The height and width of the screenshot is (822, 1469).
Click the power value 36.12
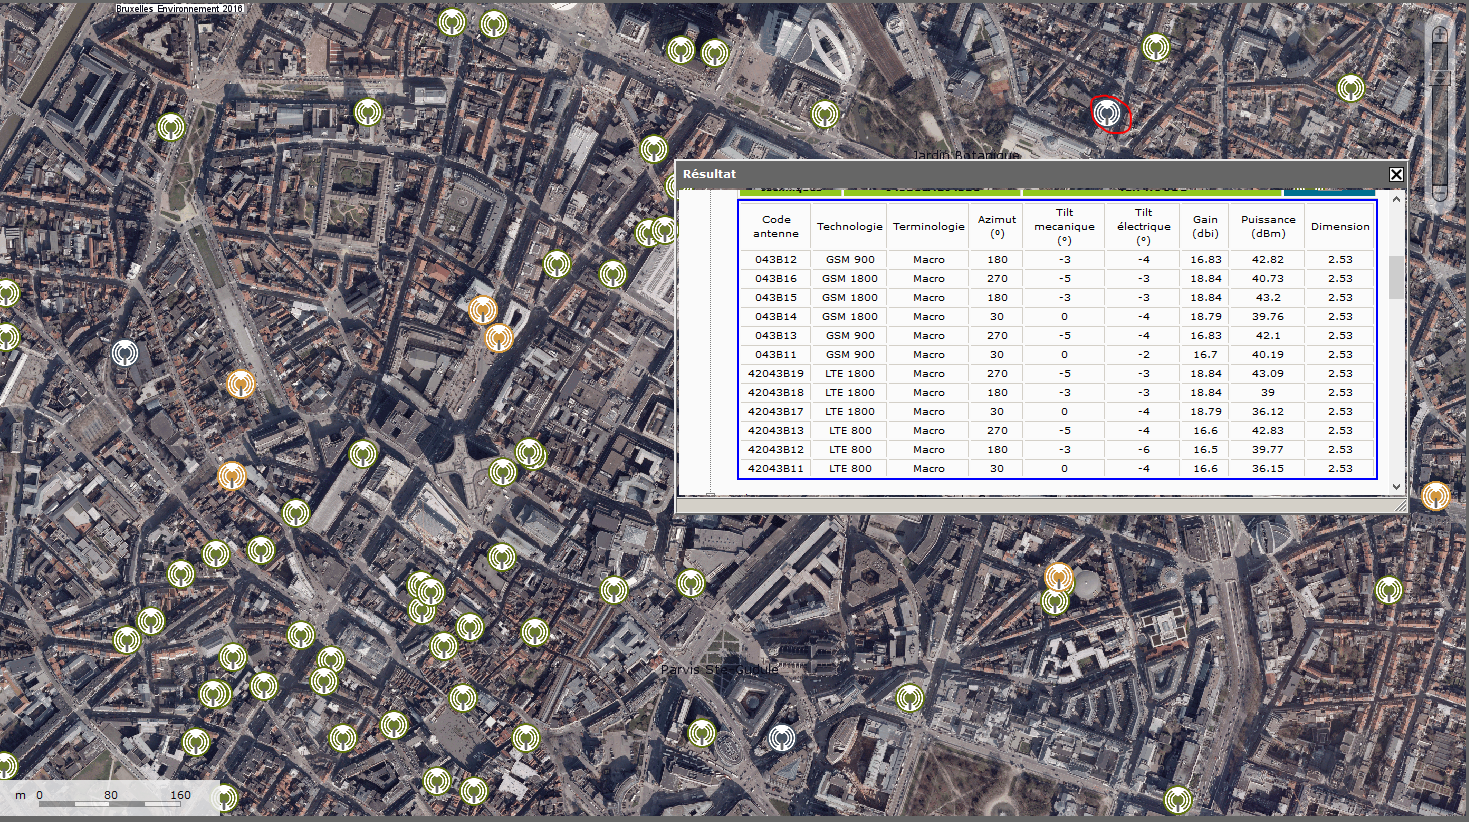[x=1268, y=412]
